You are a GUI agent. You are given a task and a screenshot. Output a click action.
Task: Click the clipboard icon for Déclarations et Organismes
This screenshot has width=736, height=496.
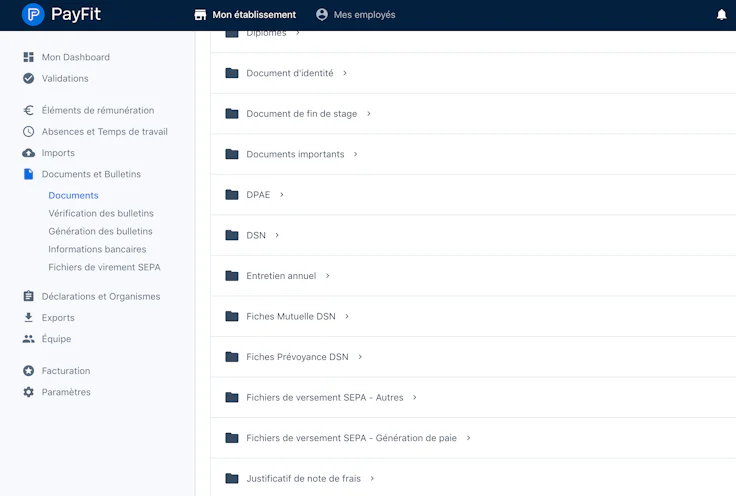coord(29,296)
